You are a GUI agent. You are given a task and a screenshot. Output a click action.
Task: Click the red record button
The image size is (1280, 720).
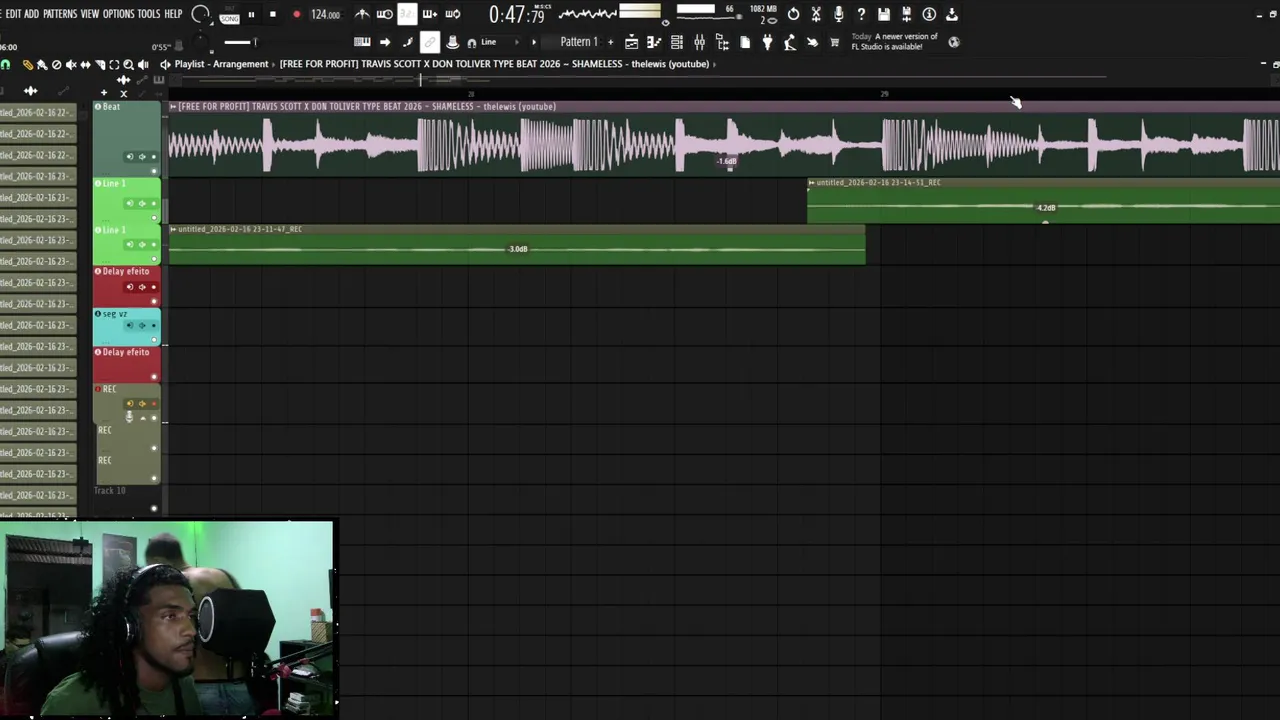(296, 14)
